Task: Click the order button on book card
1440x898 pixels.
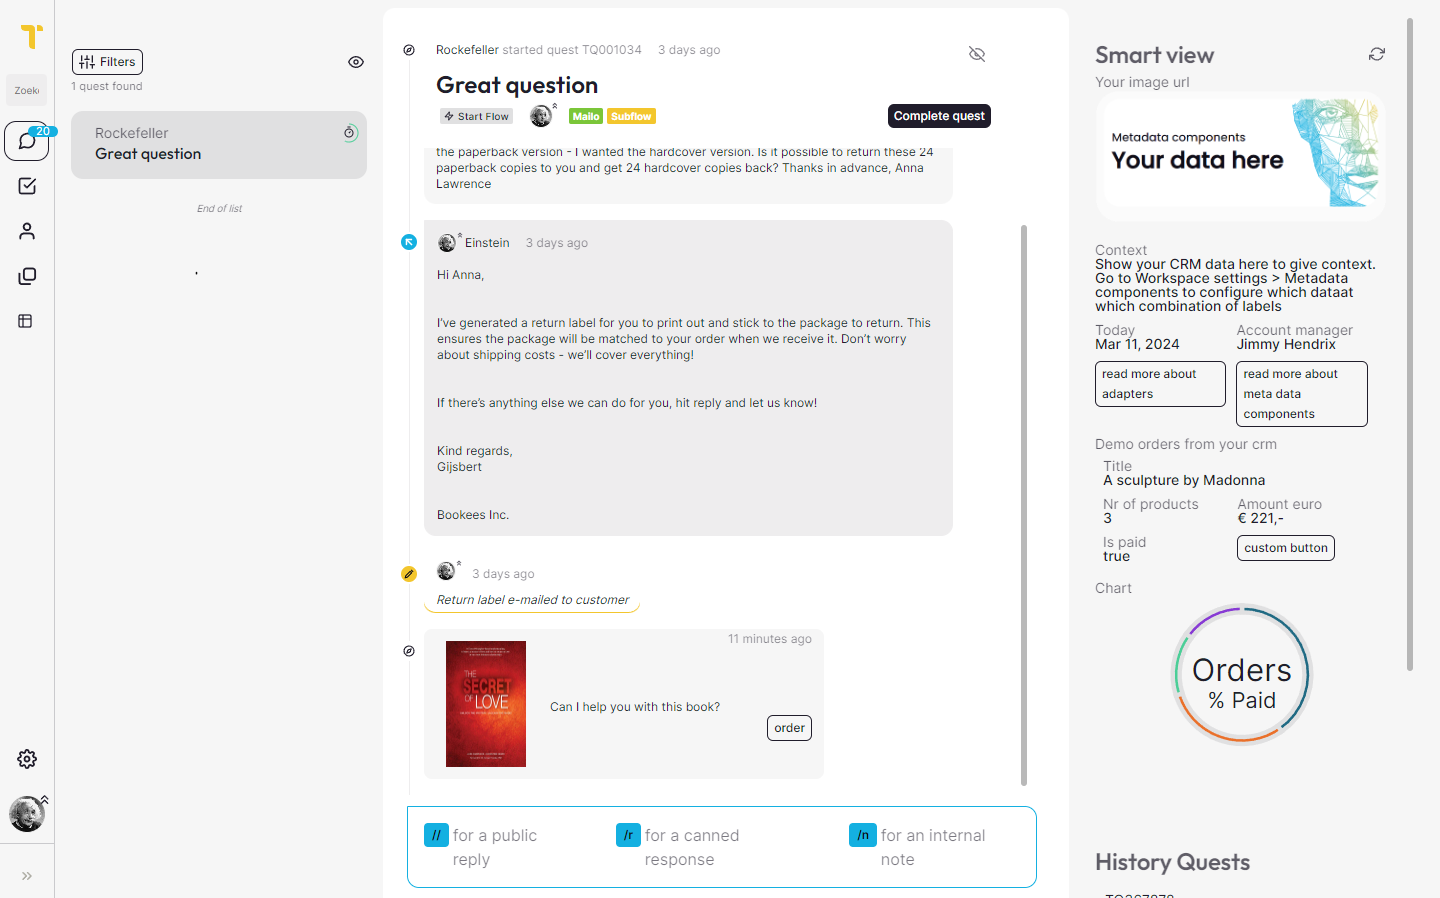Action: point(789,728)
